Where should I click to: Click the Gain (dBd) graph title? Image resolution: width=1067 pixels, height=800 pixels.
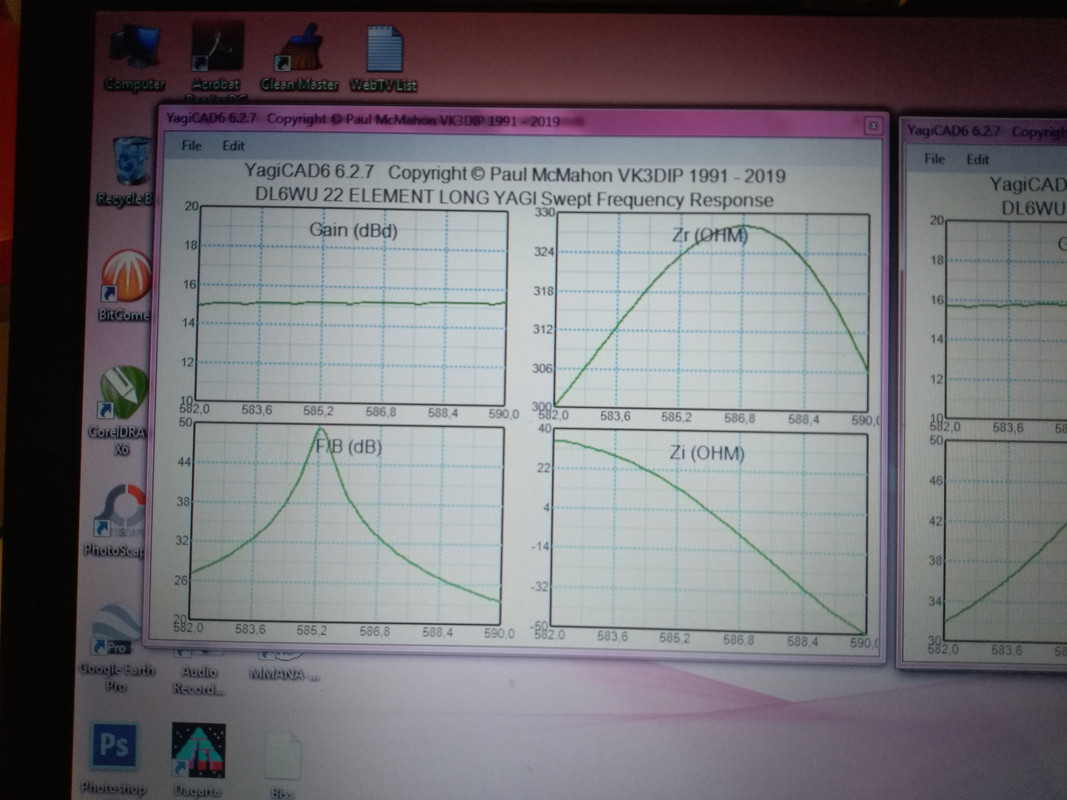click(353, 230)
